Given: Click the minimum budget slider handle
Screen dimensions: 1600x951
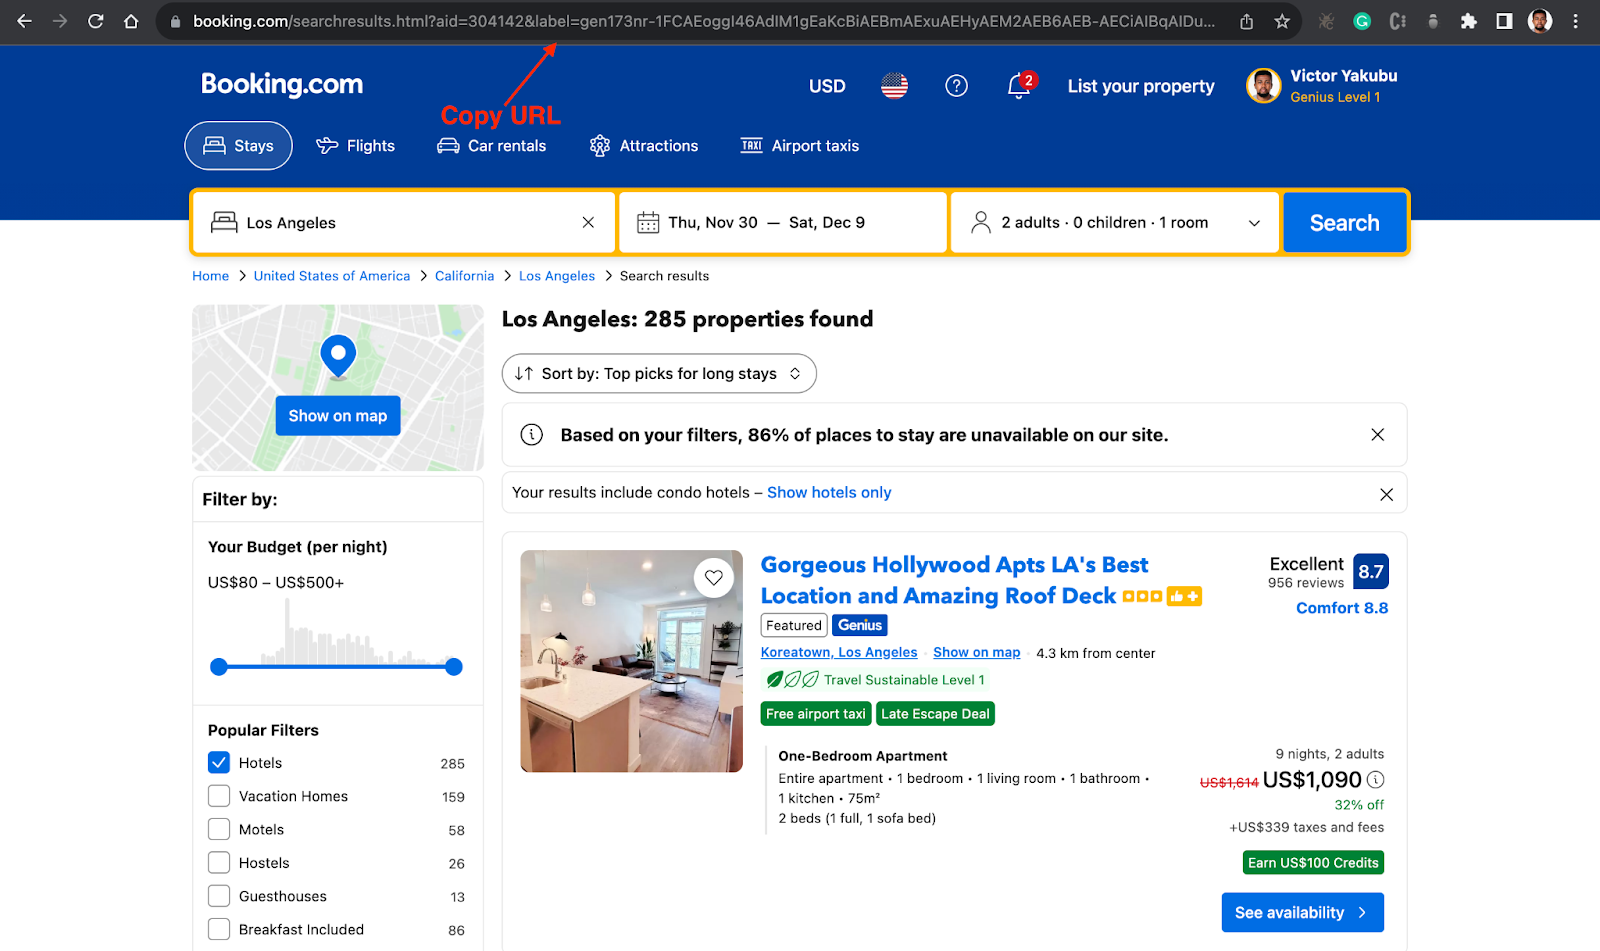Looking at the screenshot, I should coord(219,667).
